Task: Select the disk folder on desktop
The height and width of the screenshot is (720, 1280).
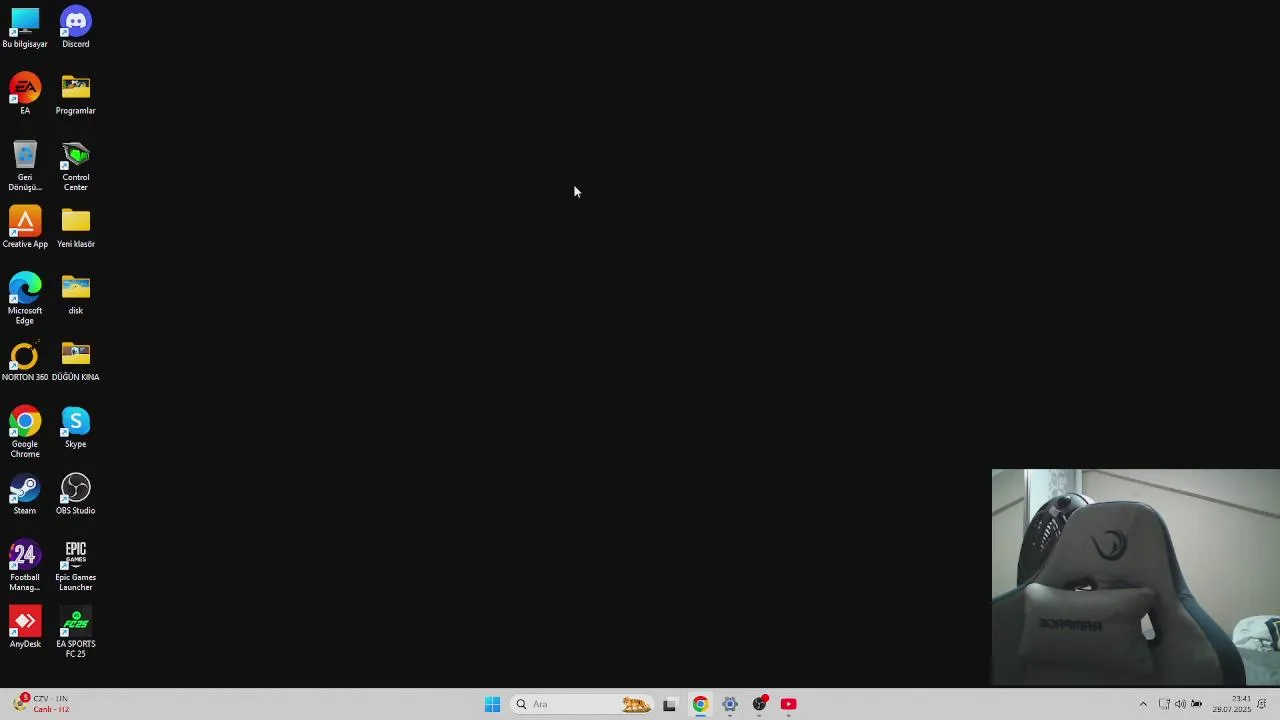Action: tap(76, 295)
